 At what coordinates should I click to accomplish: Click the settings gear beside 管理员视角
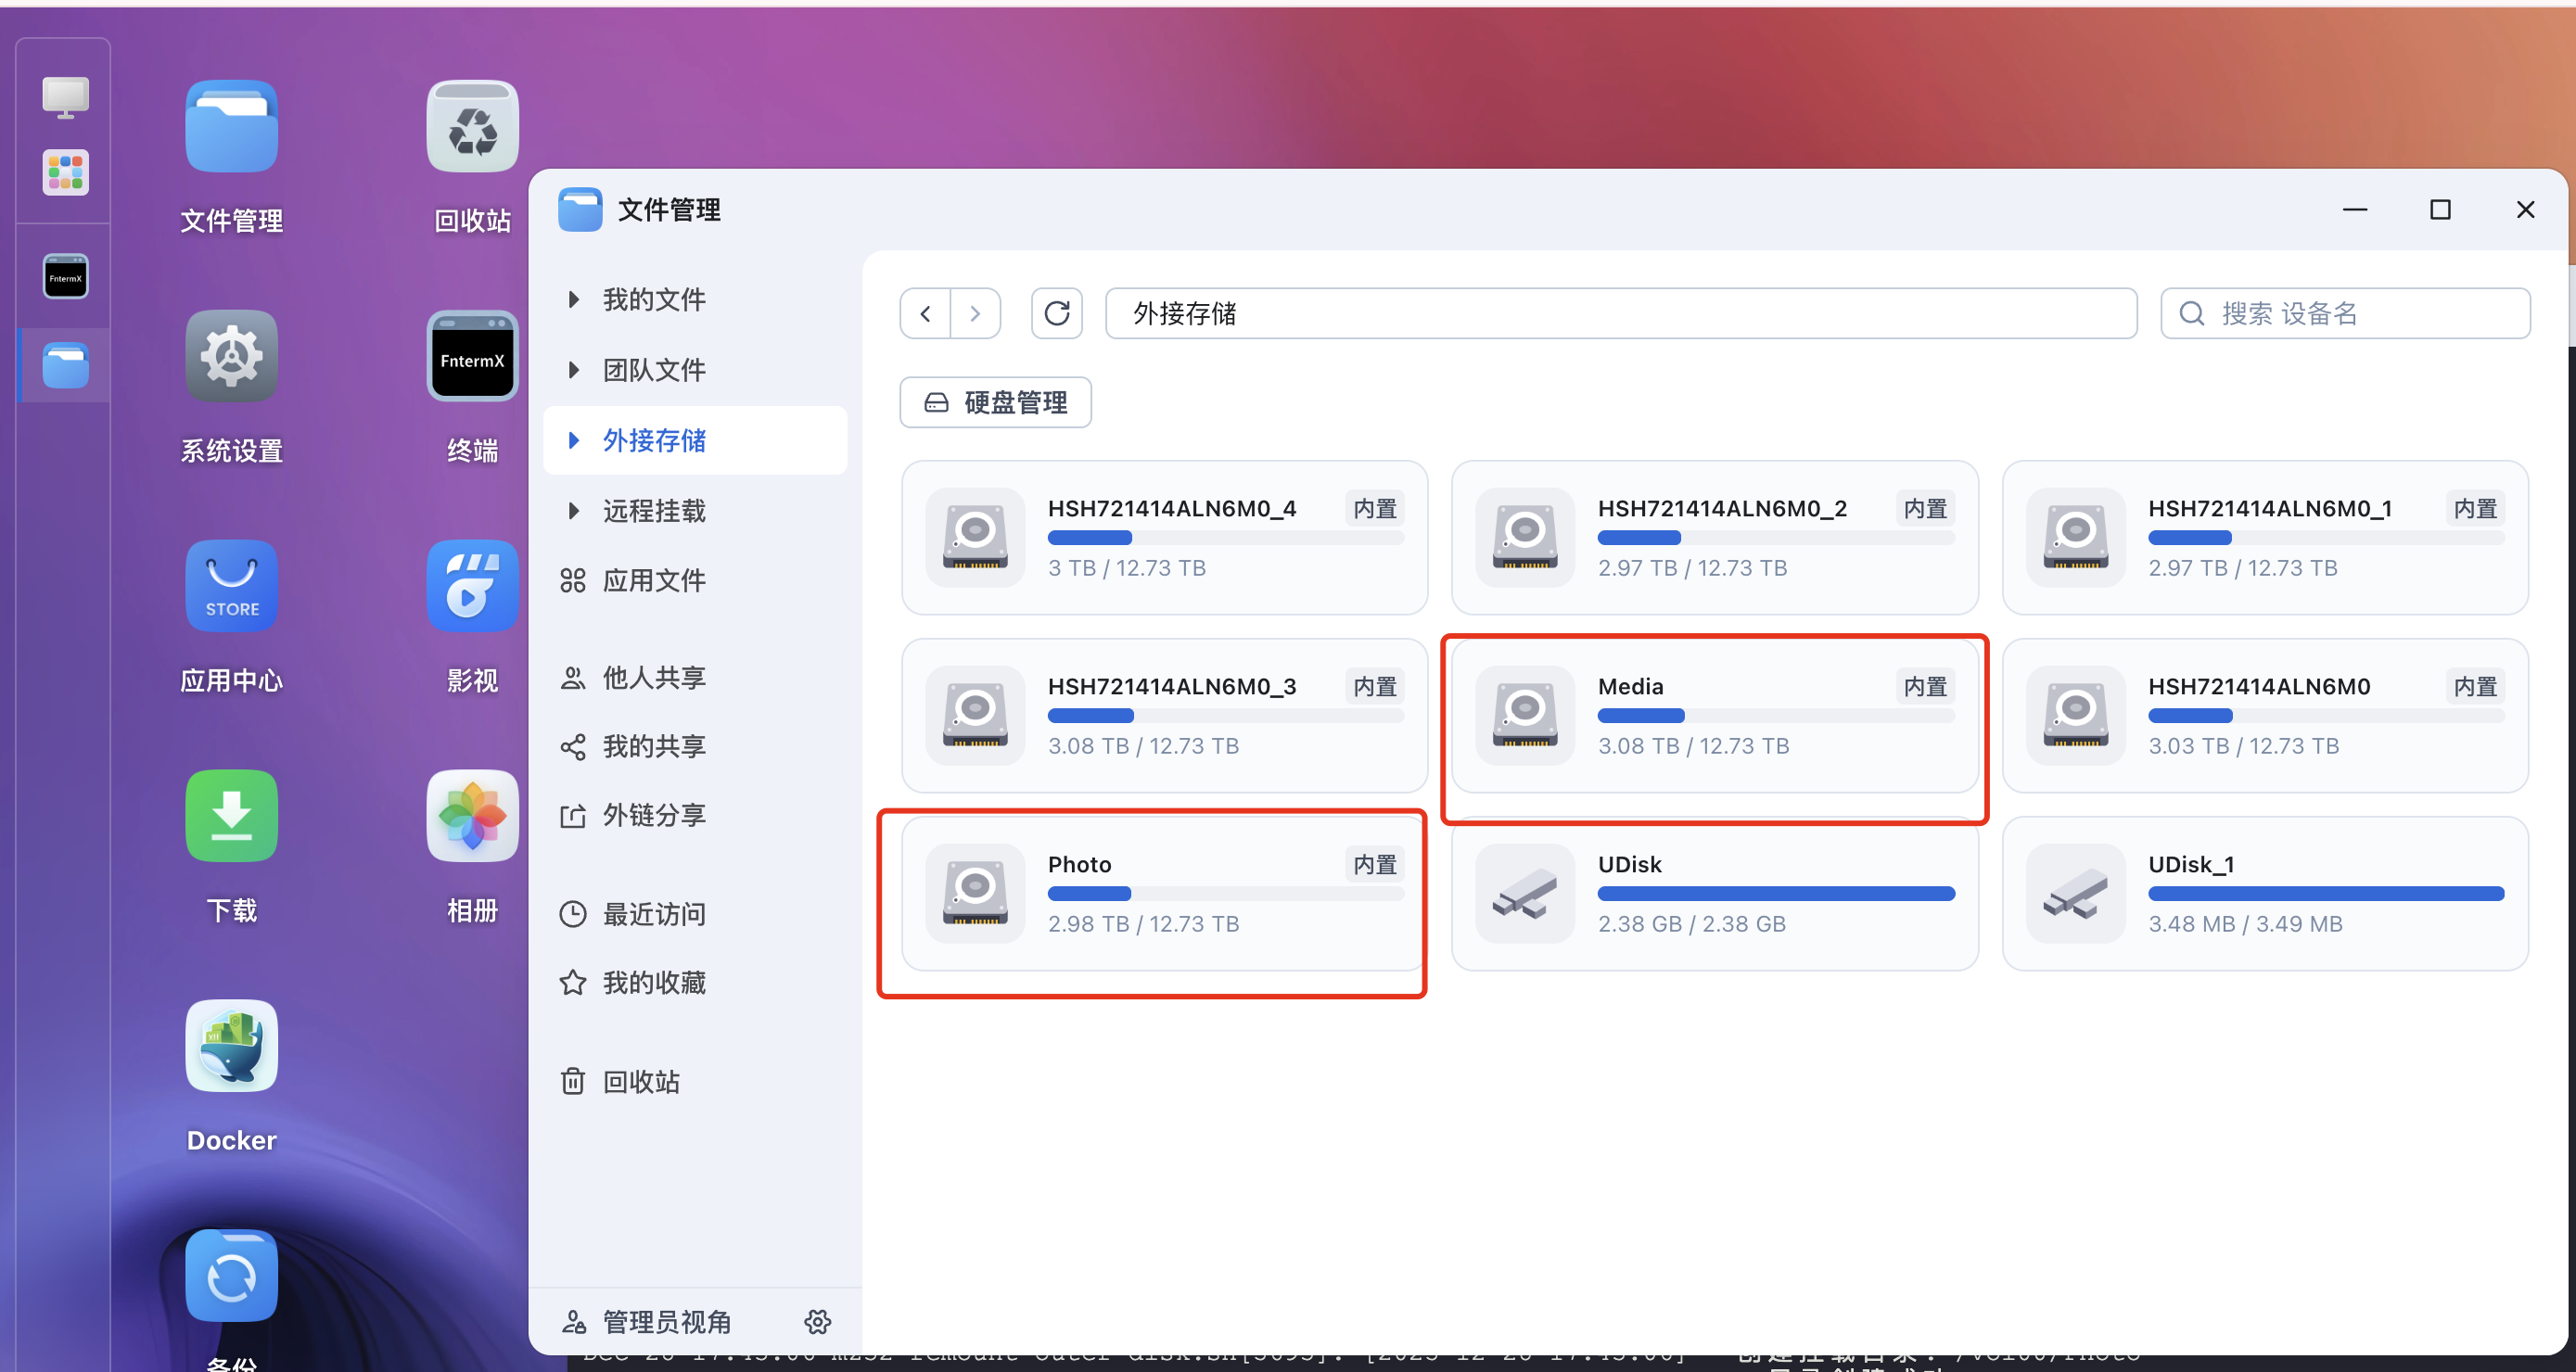(817, 1321)
